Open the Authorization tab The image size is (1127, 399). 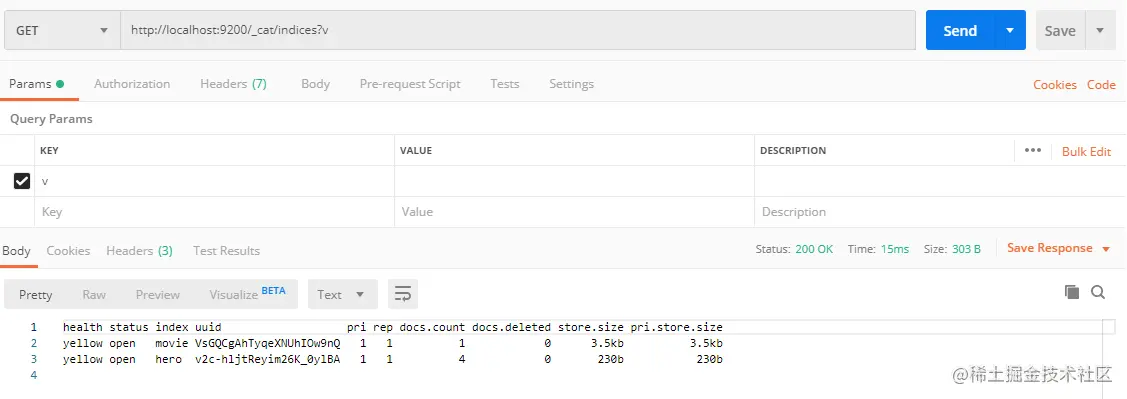click(132, 84)
